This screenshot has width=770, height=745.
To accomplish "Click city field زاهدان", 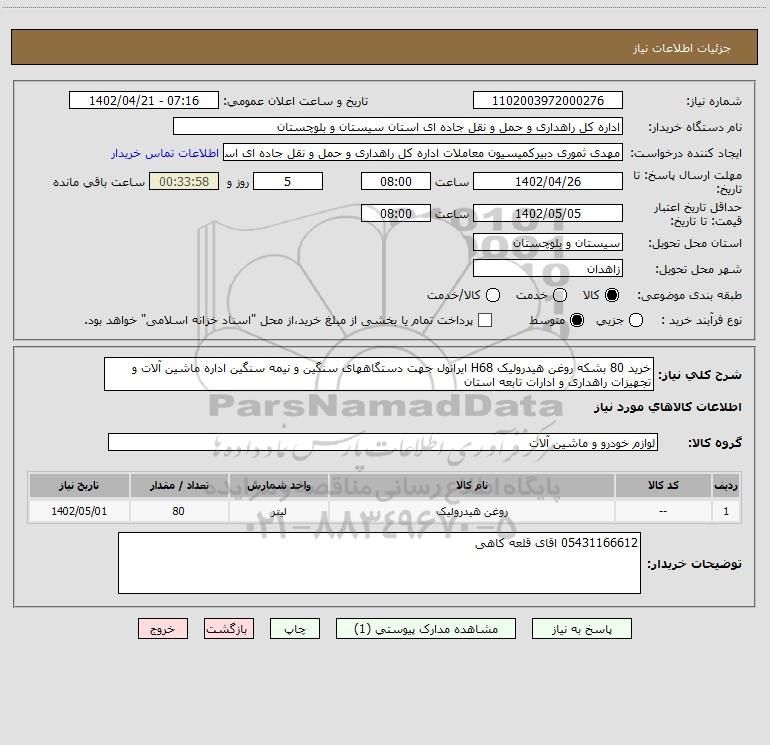I will [x=548, y=268].
